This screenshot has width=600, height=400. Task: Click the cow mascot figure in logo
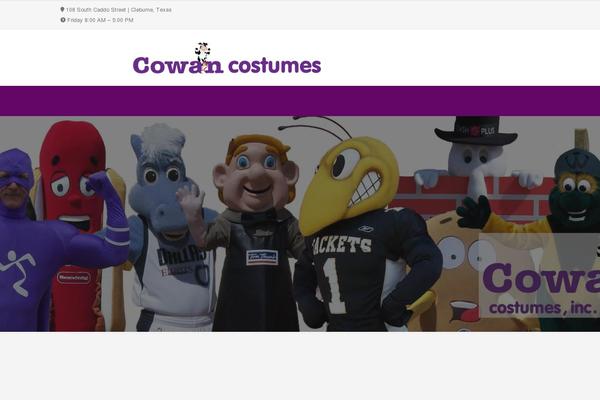202,56
